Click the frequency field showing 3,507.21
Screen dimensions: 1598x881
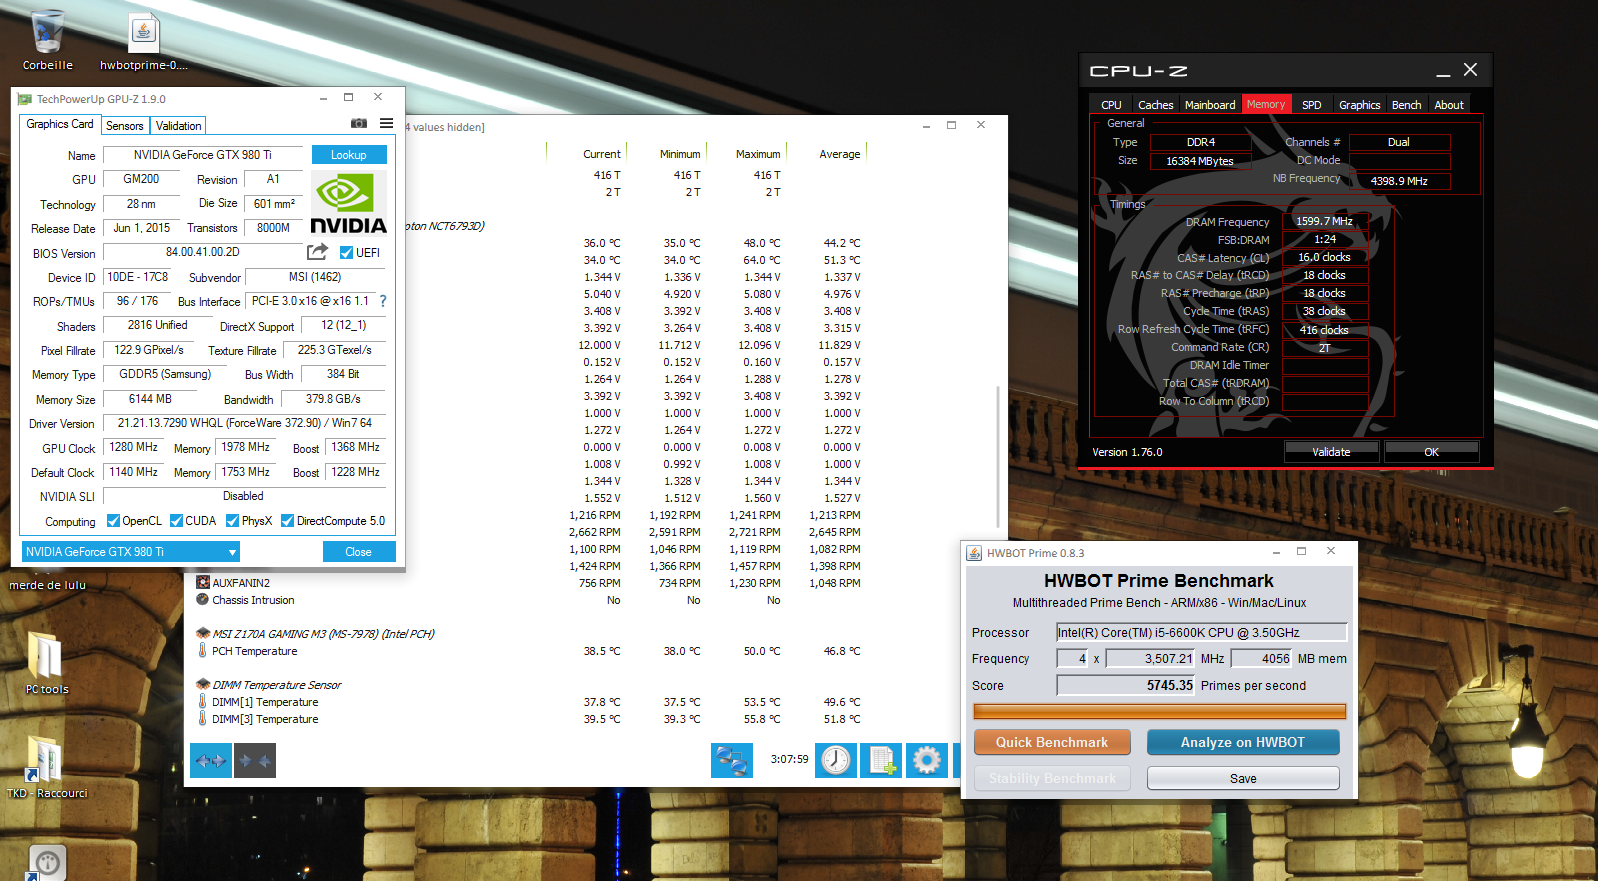(1150, 658)
